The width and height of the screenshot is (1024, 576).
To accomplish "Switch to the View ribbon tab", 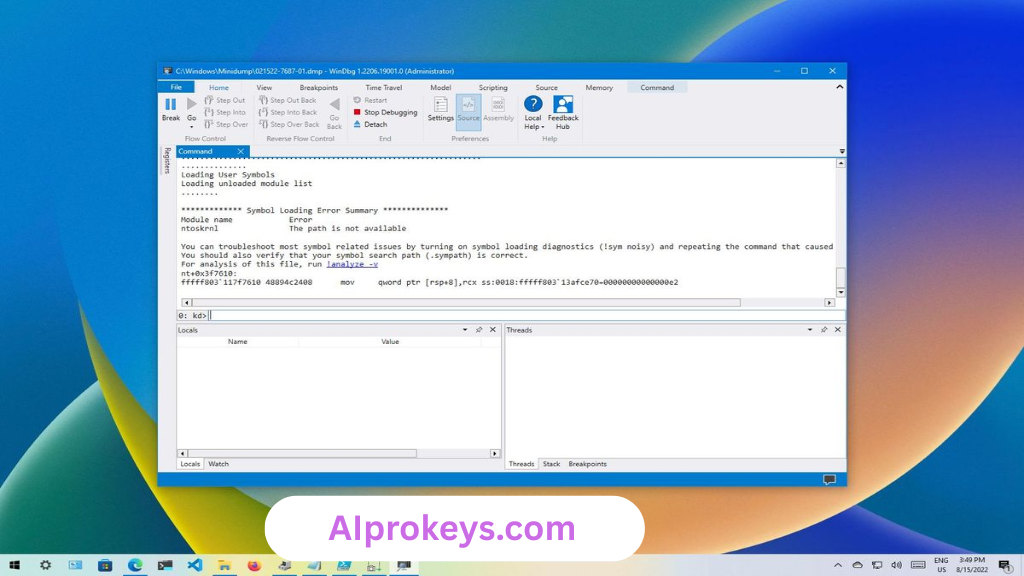I will click(264, 88).
